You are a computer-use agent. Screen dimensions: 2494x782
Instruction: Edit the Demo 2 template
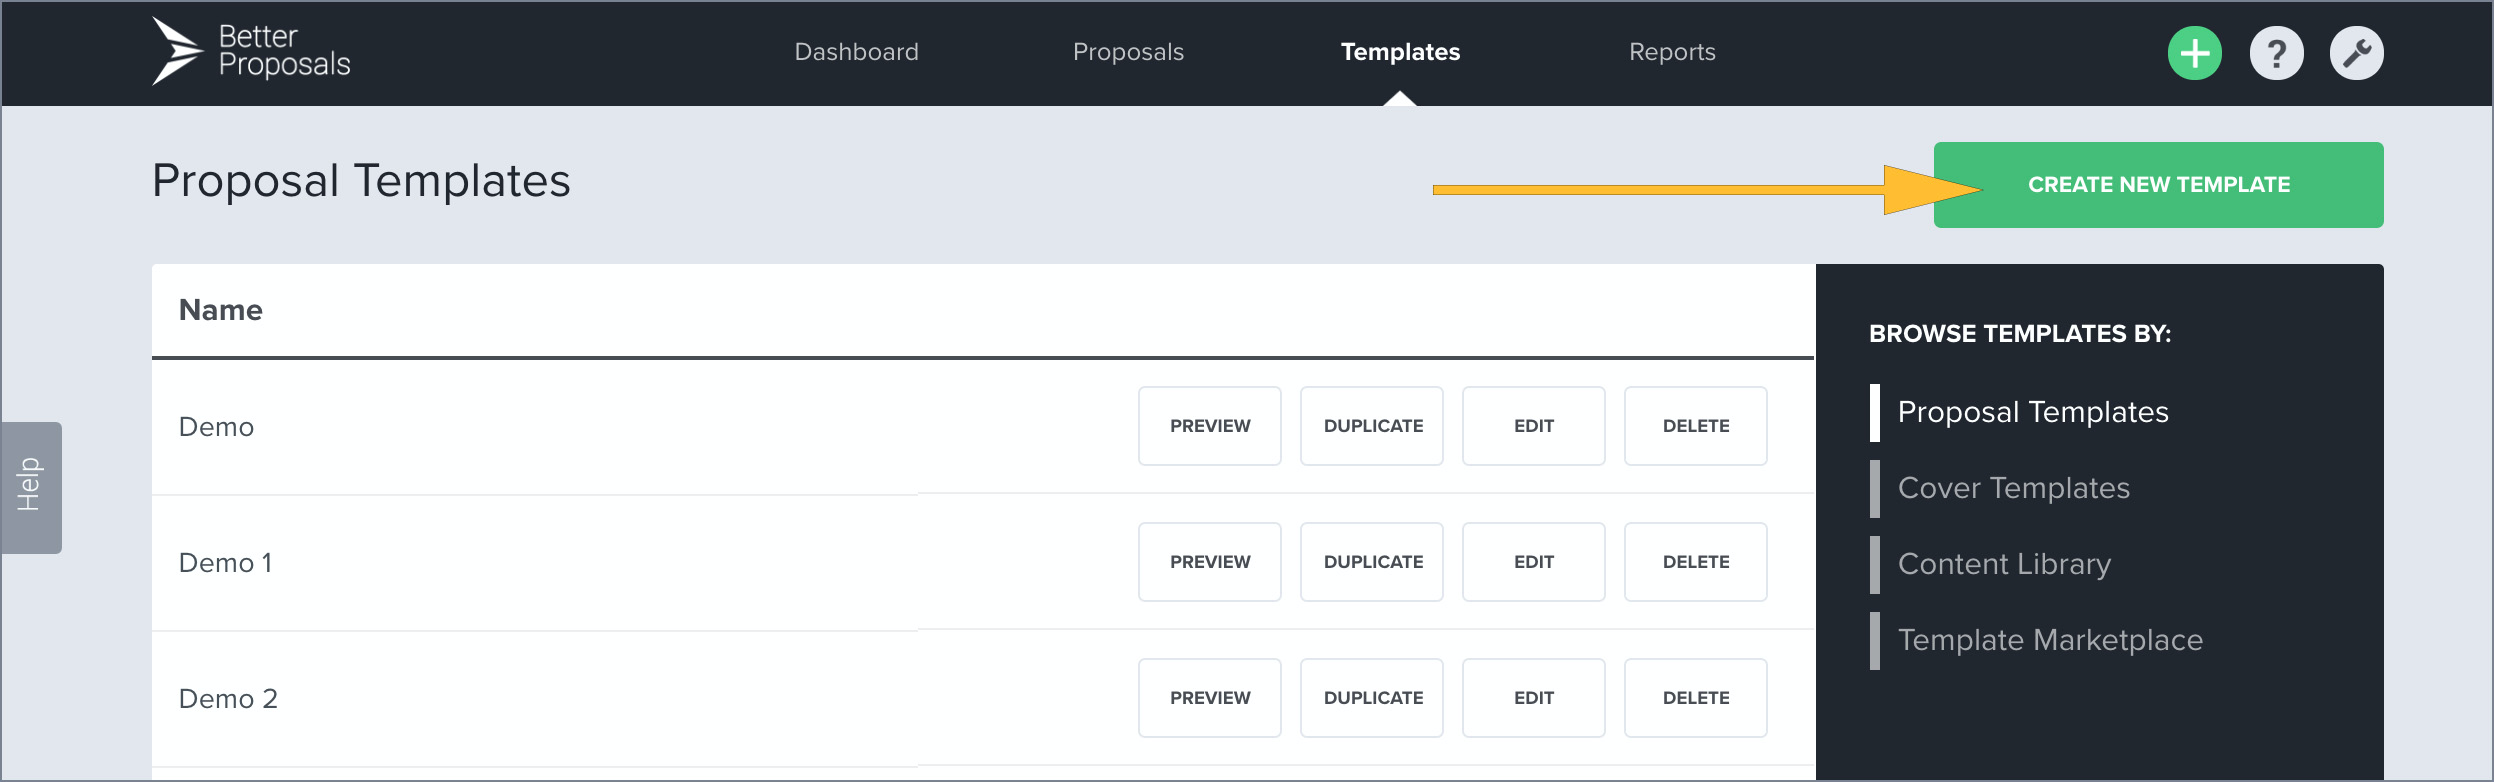pos(1533,697)
